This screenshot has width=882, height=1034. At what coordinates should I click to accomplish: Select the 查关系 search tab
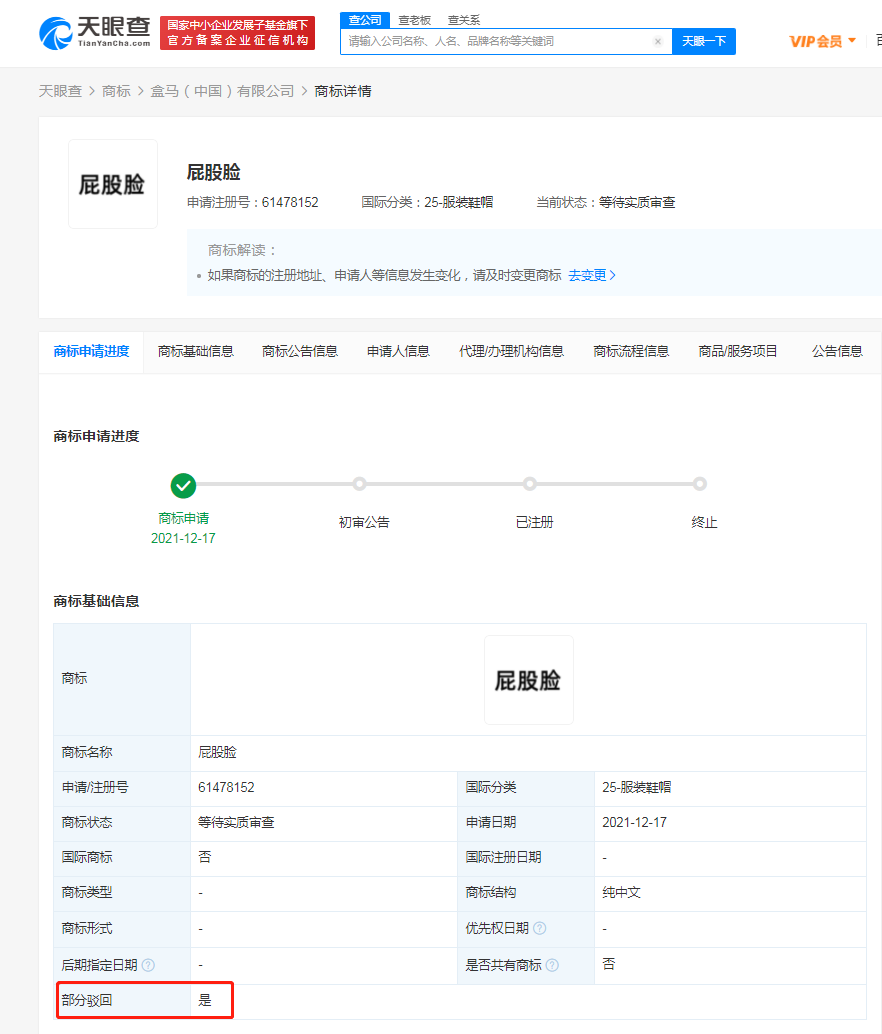coord(464,20)
